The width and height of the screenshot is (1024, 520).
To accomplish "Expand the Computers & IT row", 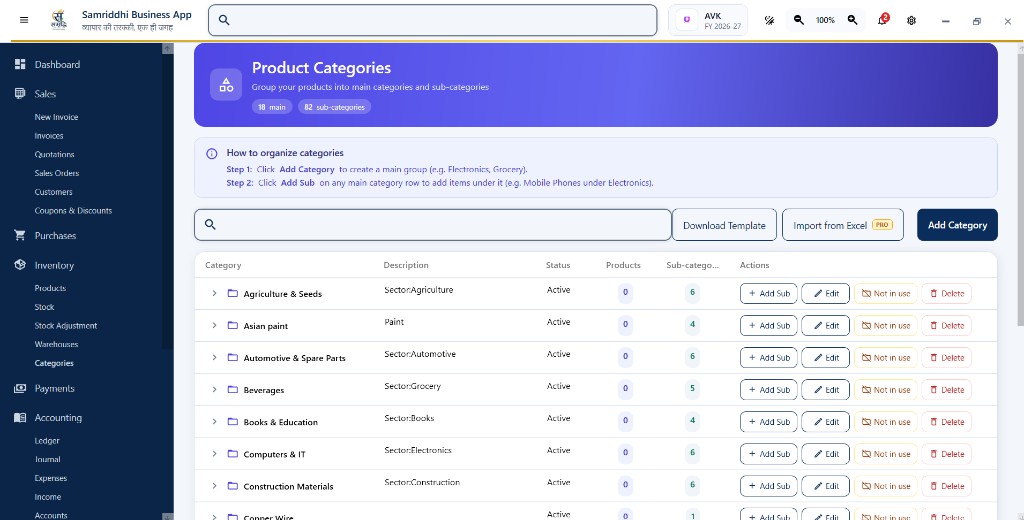I will pos(214,453).
